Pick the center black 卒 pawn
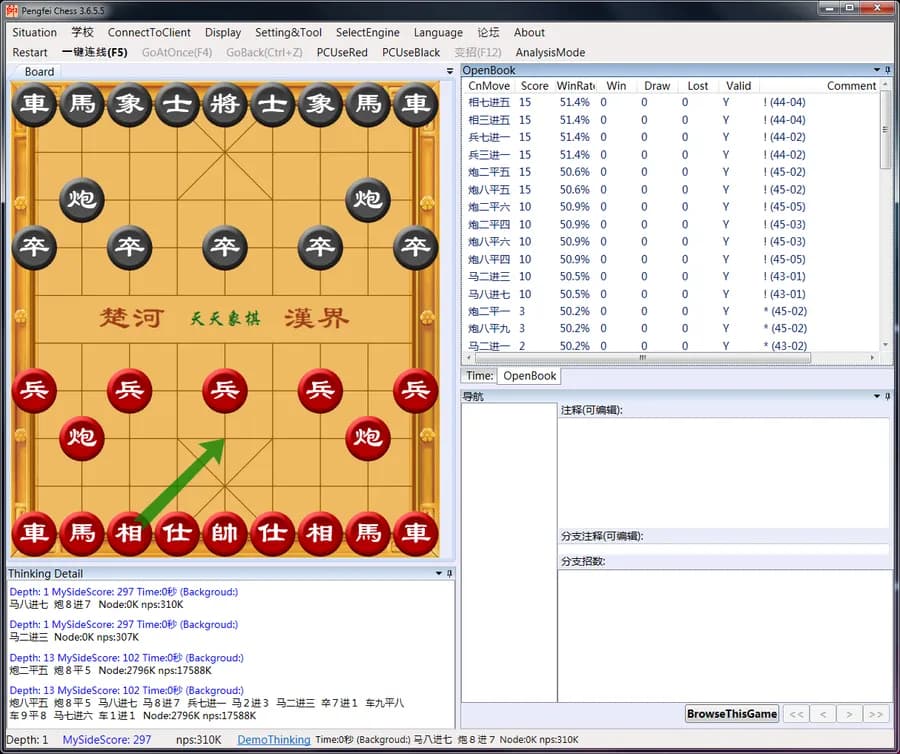Image resolution: width=900 pixels, height=754 pixels. point(224,247)
